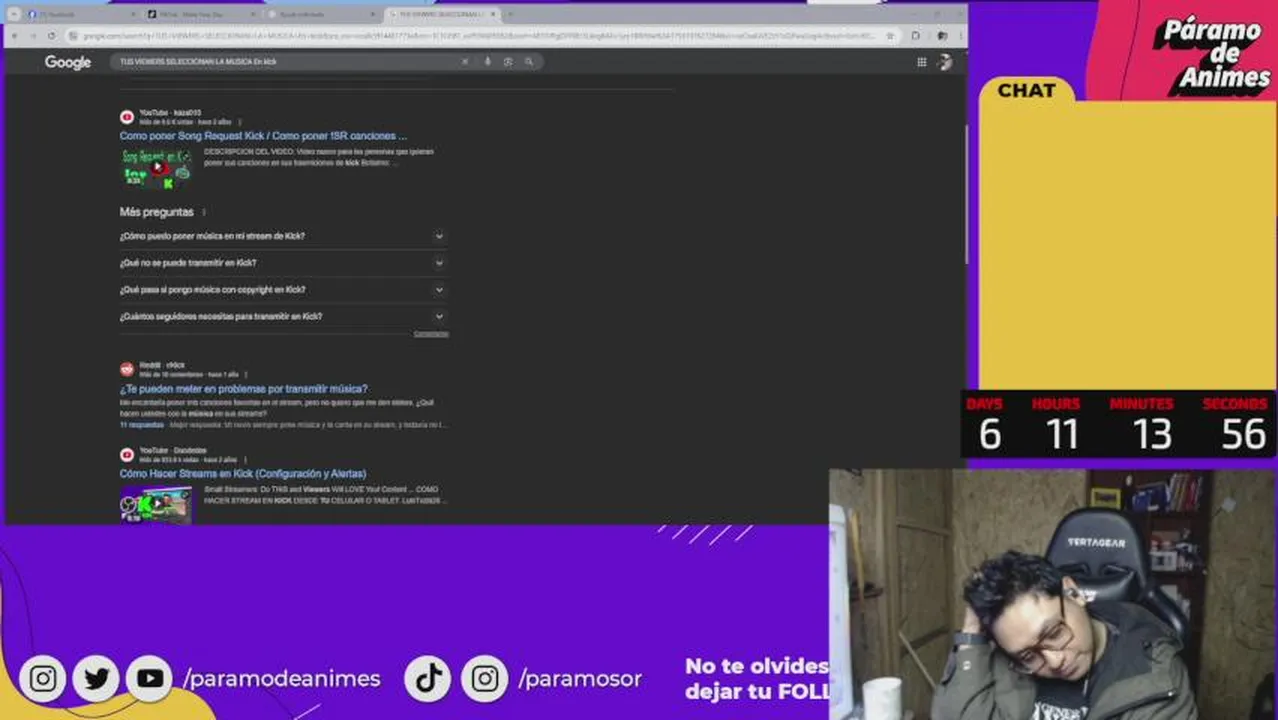
Task: Open the three-dot info beside Más preguntas
Action: (204, 212)
